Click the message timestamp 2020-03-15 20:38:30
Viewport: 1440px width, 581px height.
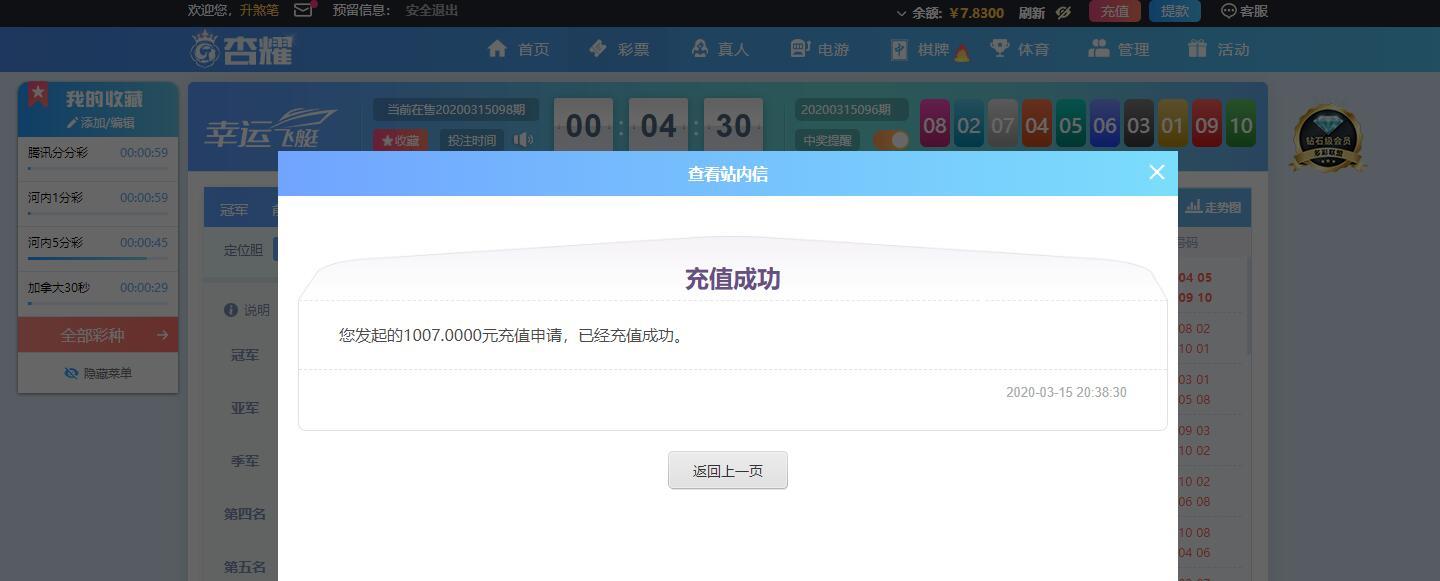point(1066,392)
